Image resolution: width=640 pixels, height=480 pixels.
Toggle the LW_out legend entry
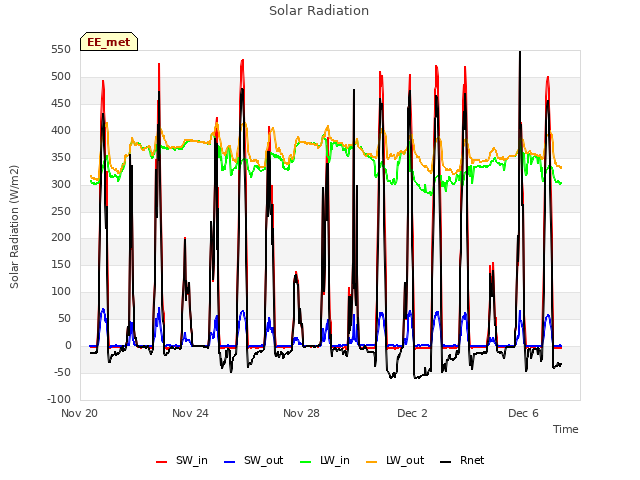point(395,460)
